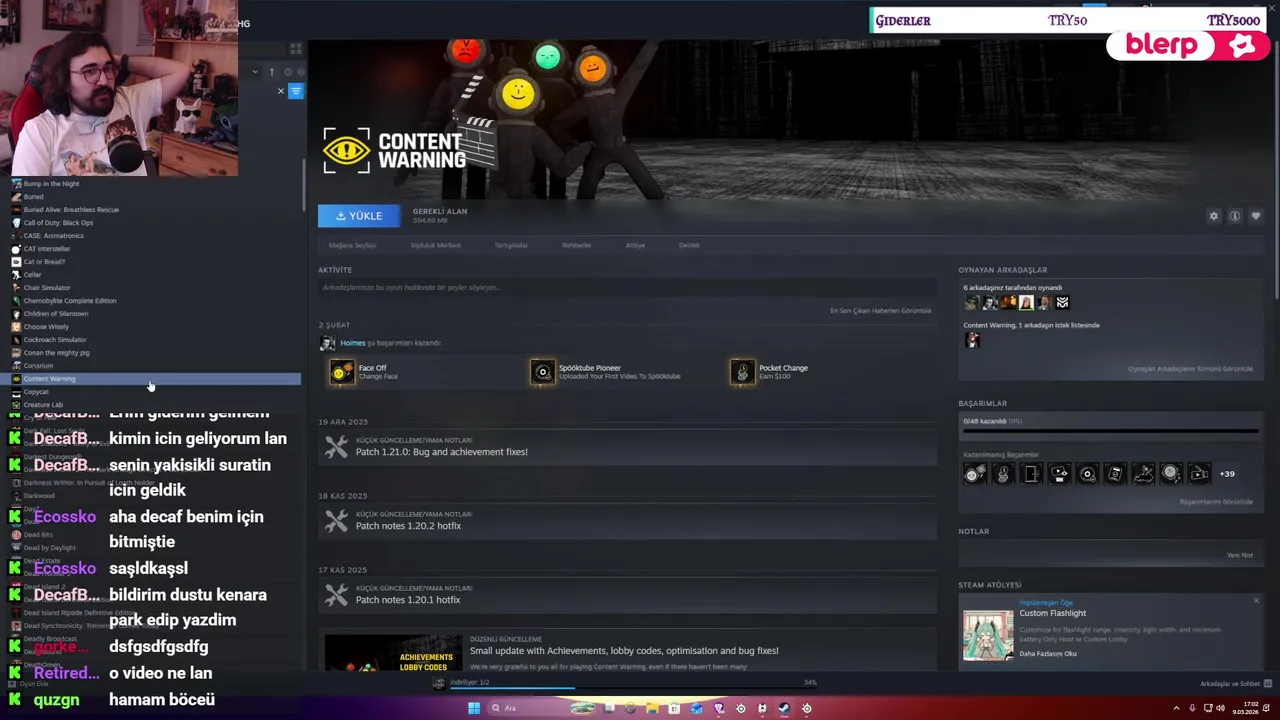The height and width of the screenshot is (720, 1280).
Task: Click the blerp logo overlay
Action: tap(1189, 46)
